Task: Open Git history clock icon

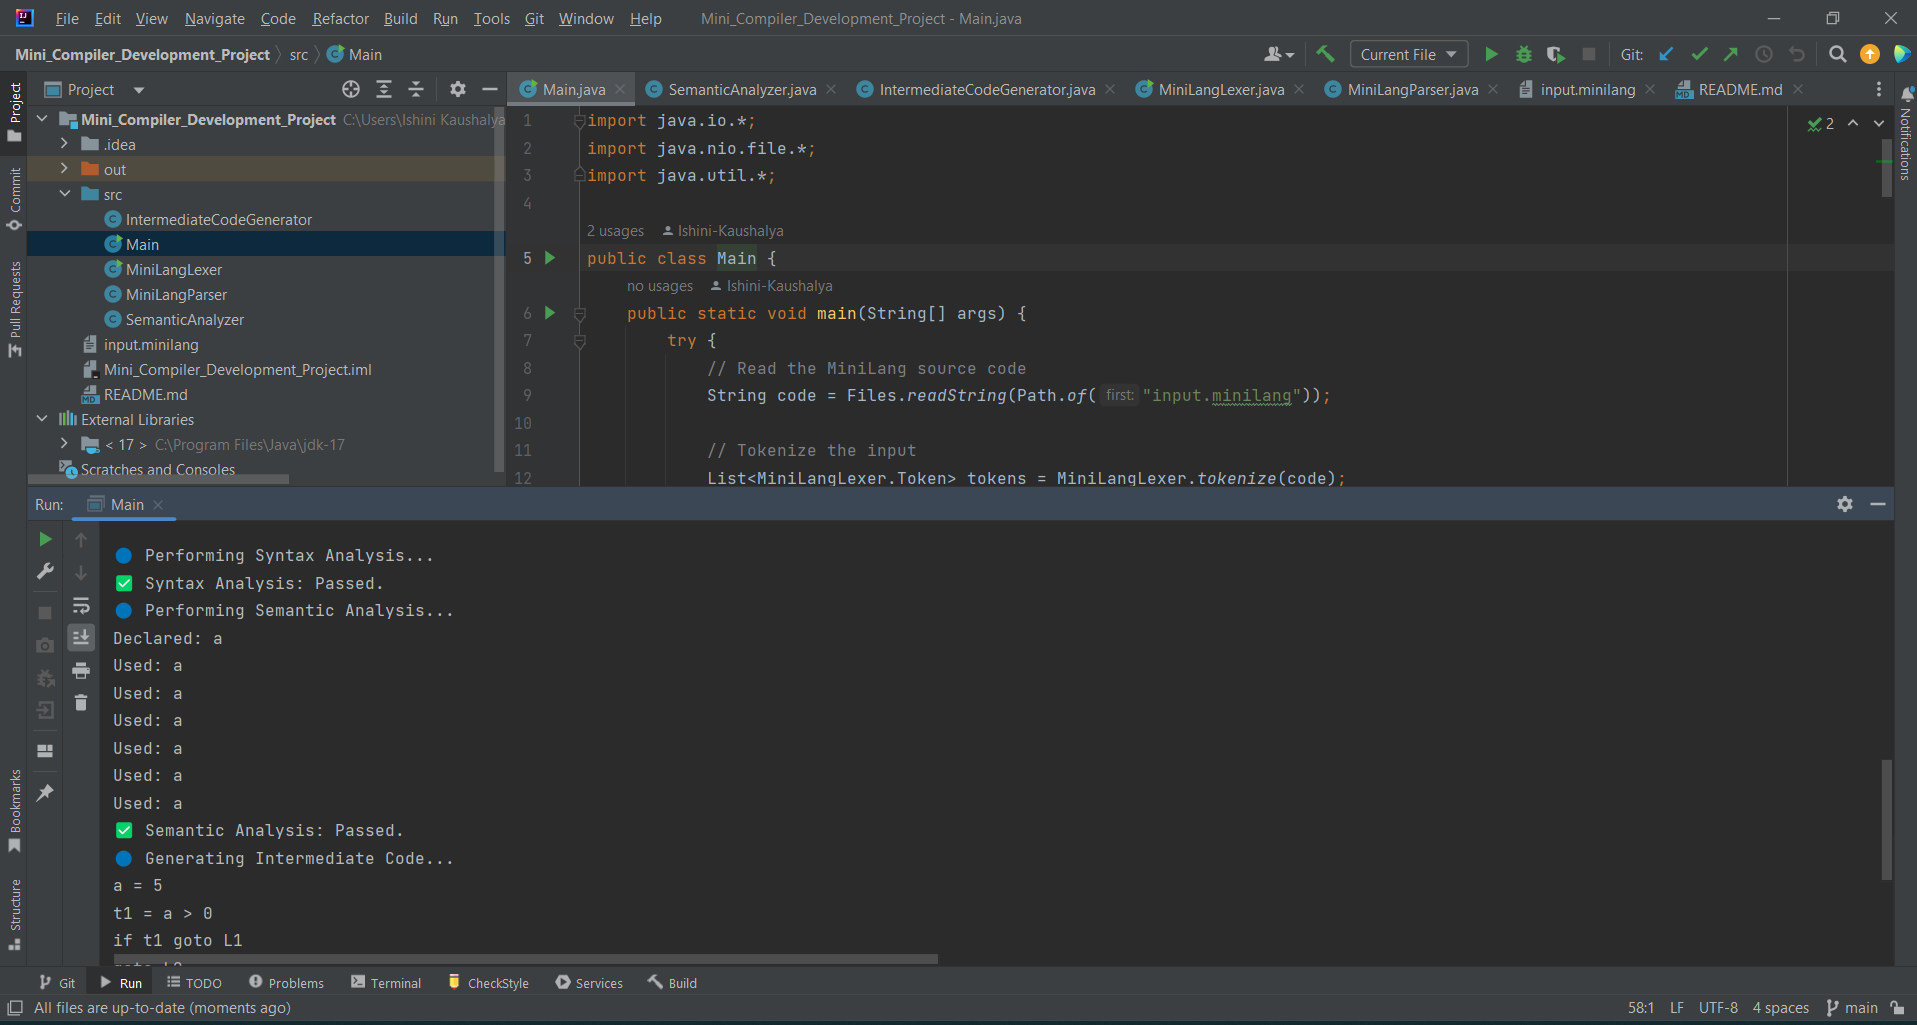Action: click(x=1764, y=54)
